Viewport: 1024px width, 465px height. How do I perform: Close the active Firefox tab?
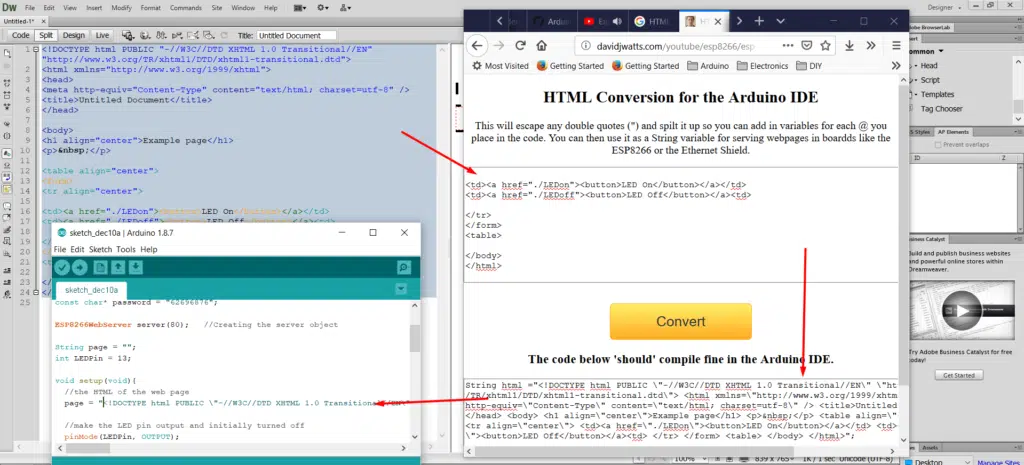[x=718, y=22]
